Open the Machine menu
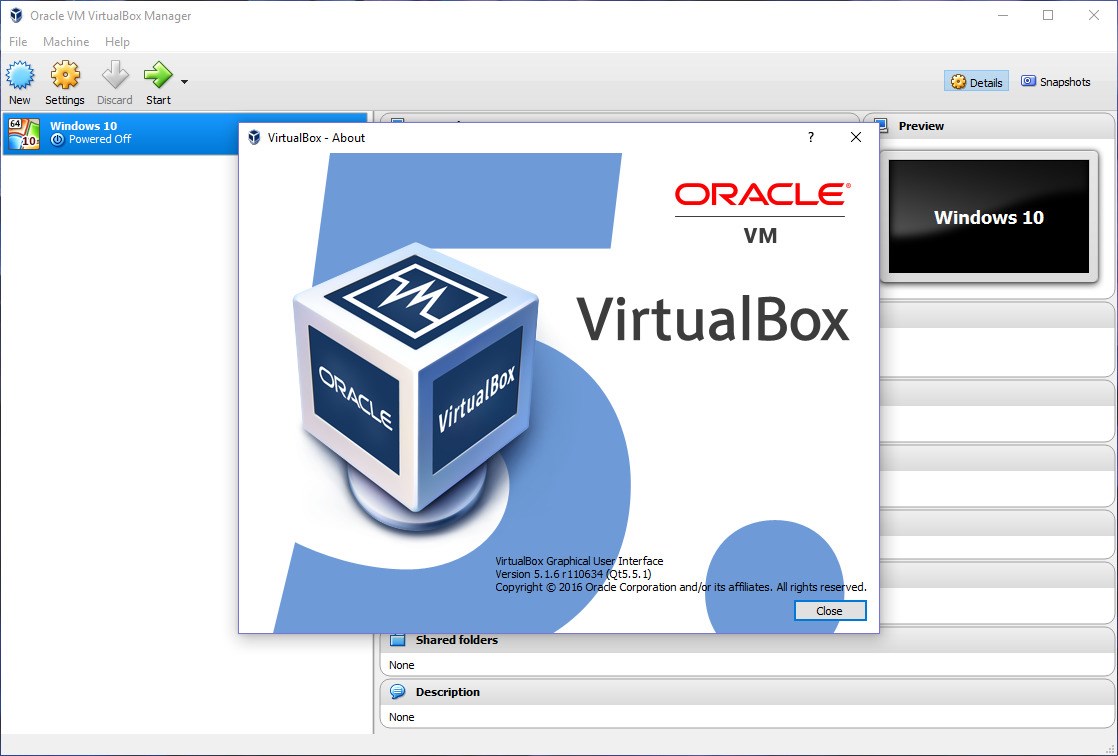This screenshot has height=756, width=1118. coord(66,41)
